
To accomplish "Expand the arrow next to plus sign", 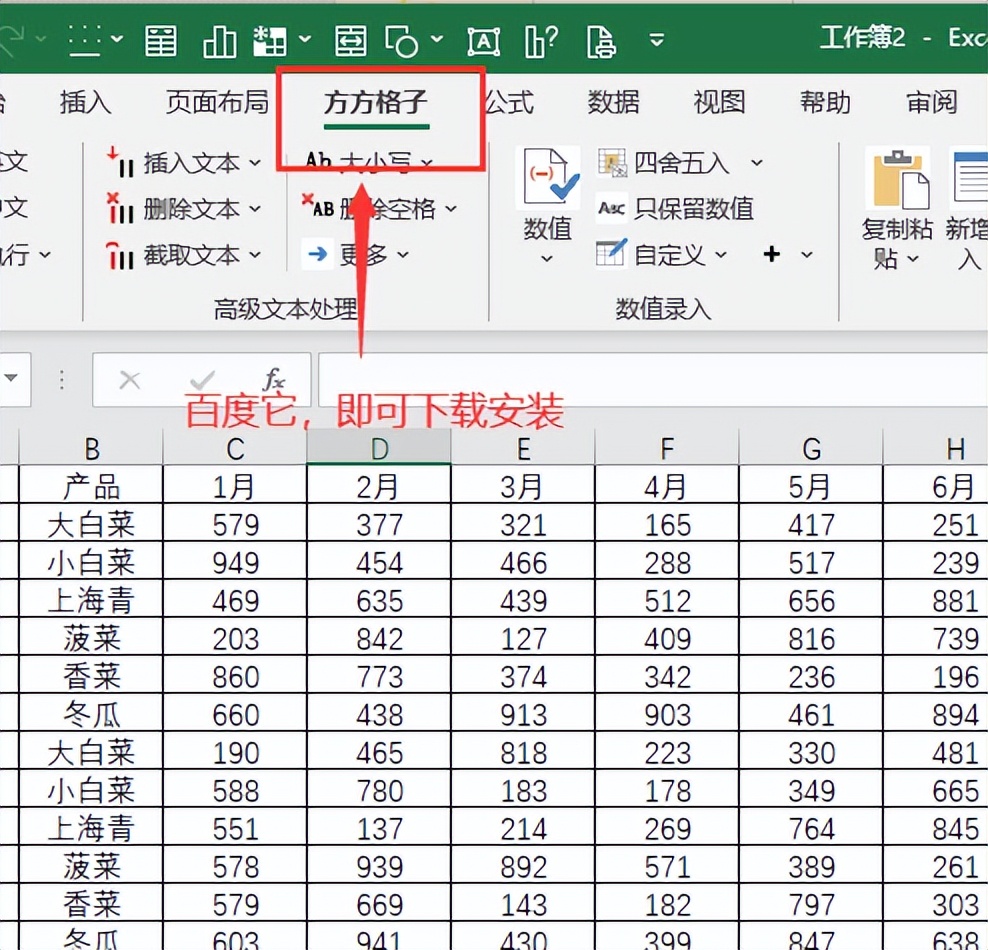I will (807, 255).
